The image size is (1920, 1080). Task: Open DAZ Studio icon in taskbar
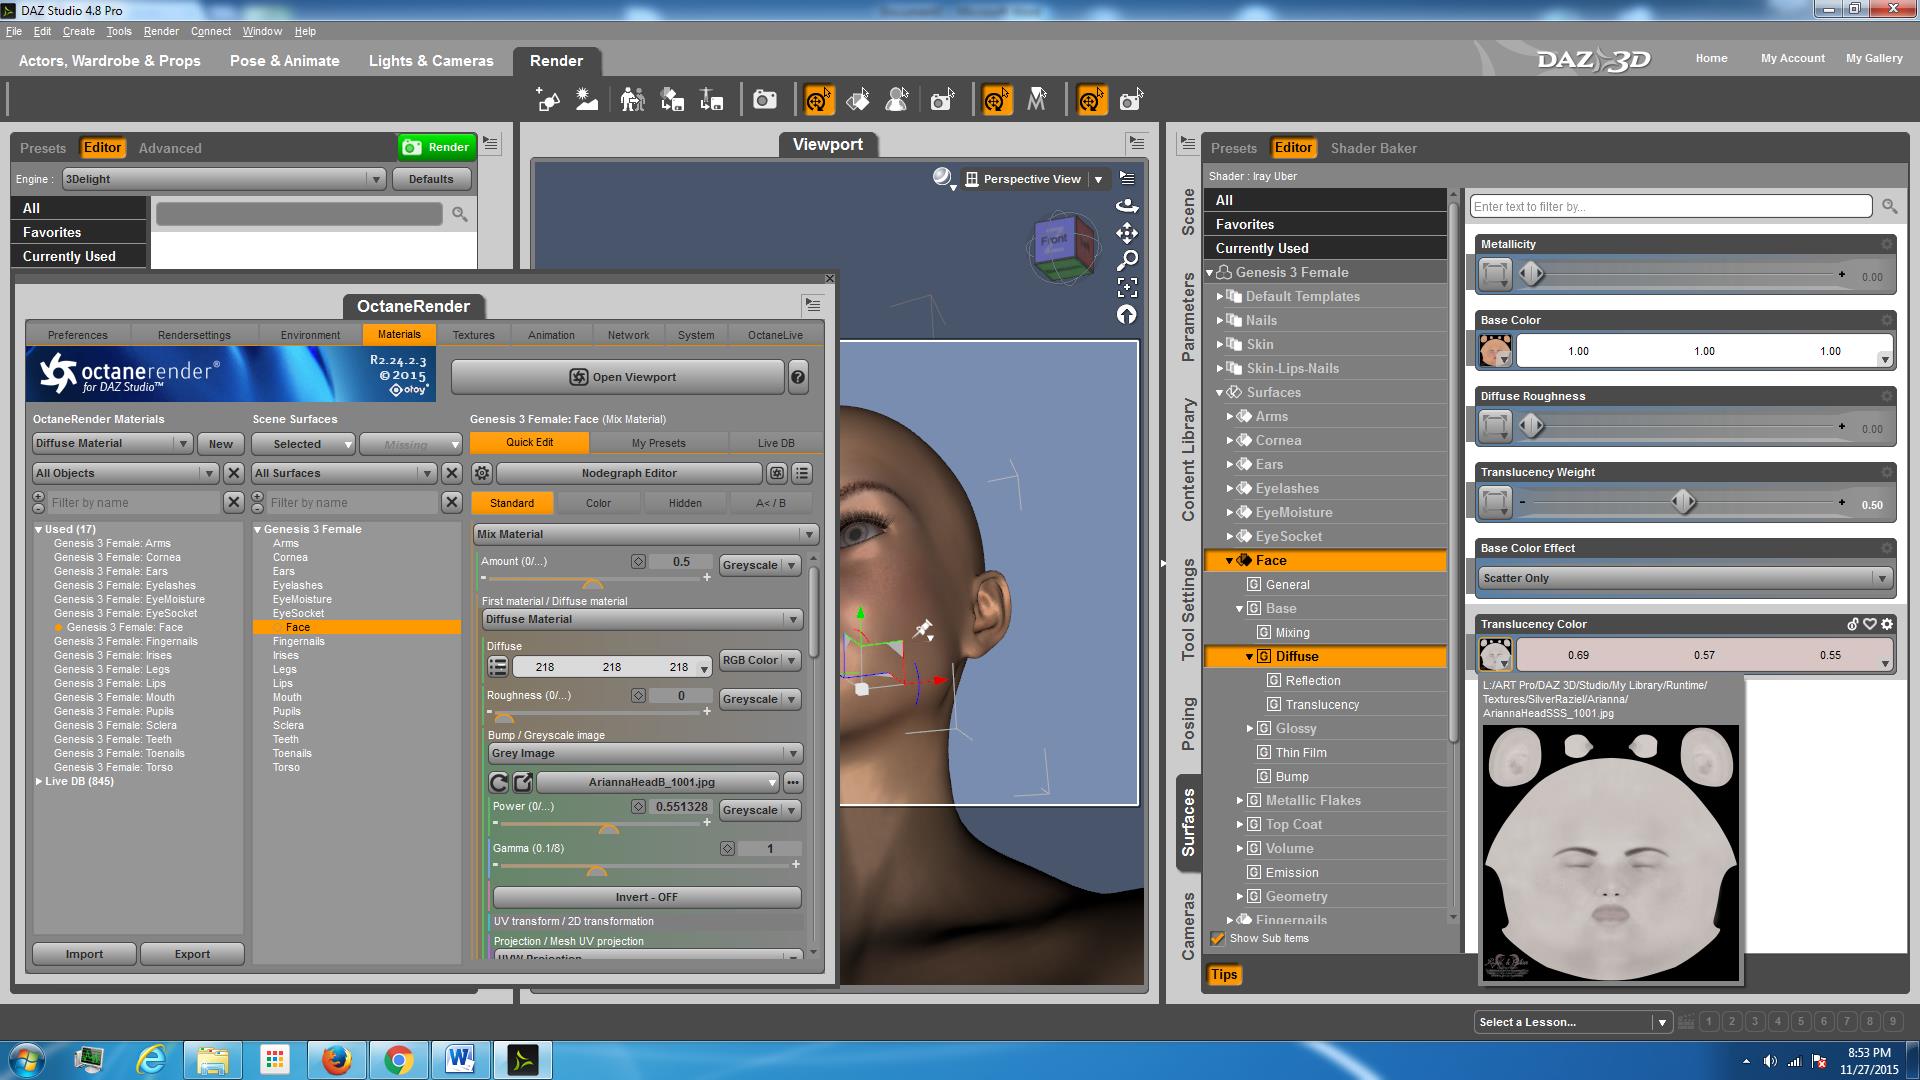523,1059
